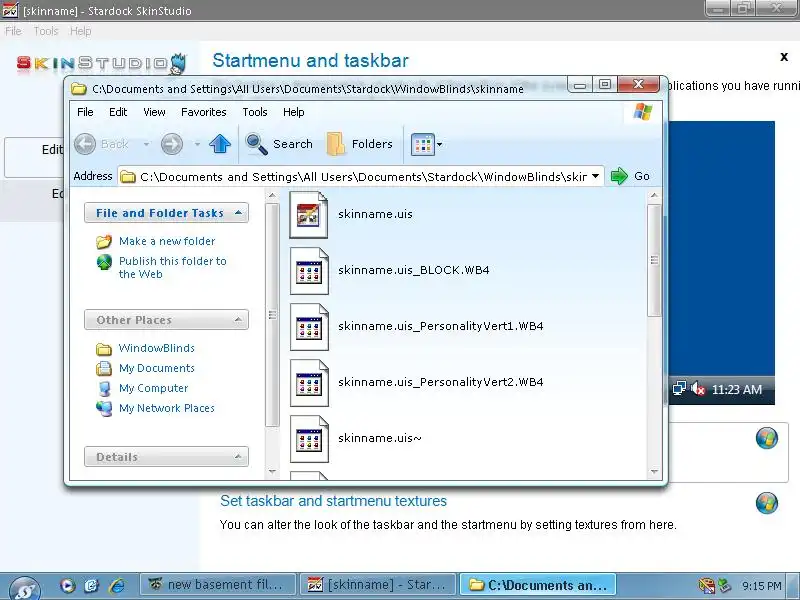
Task: Click the file list scroll-down arrow
Action: coord(654,472)
